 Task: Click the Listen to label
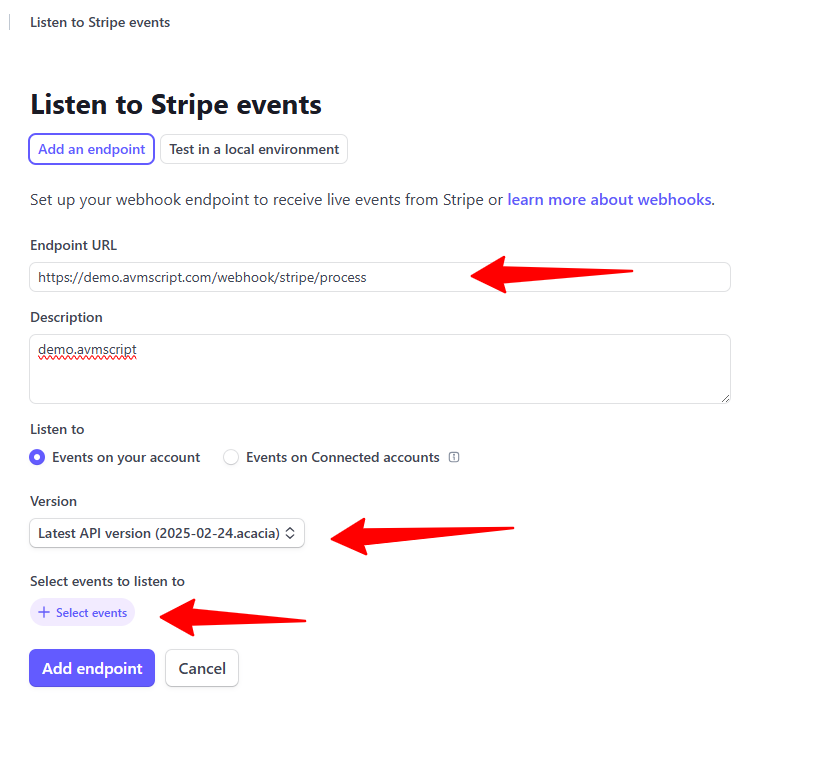click(57, 429)
